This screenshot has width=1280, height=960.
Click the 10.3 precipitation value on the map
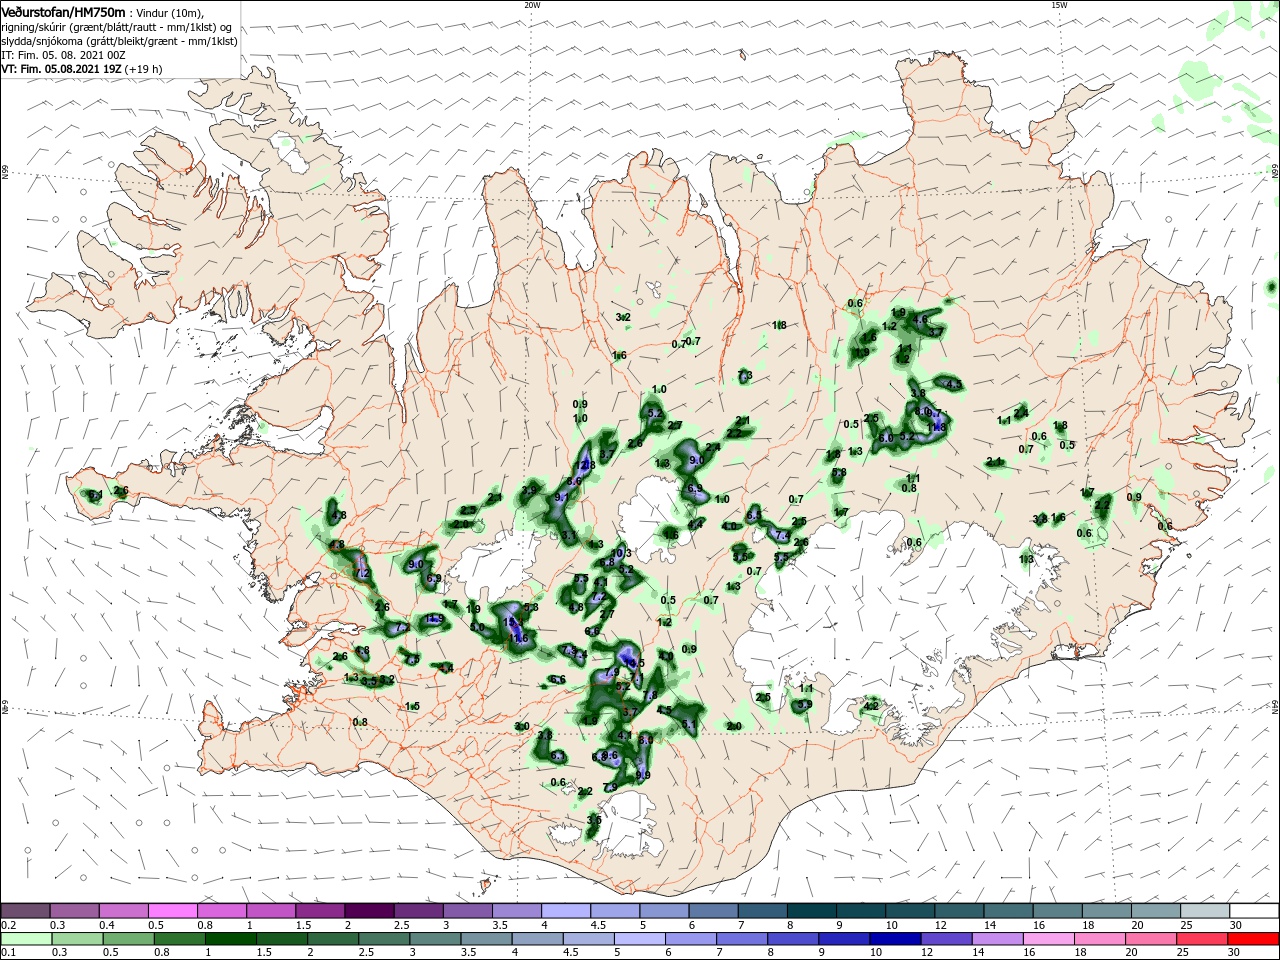(621, 552)
